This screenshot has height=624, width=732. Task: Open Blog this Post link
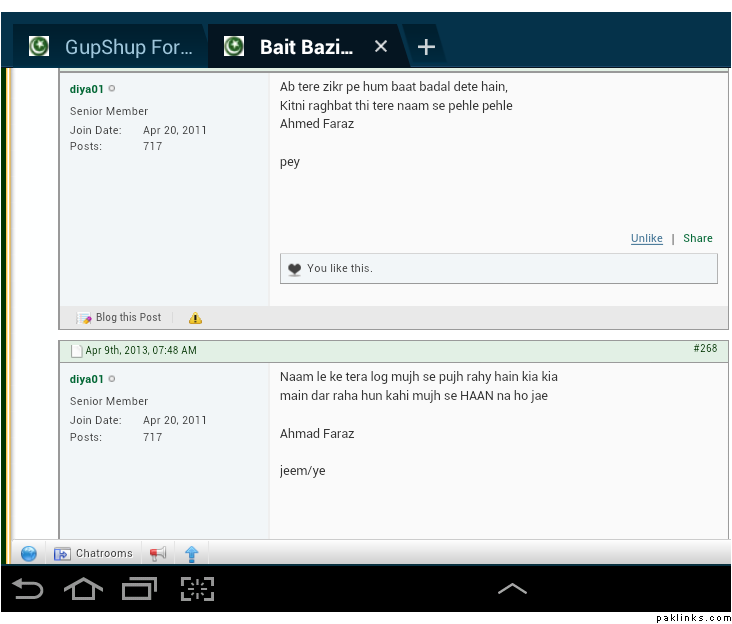click(x=127, y=318)
